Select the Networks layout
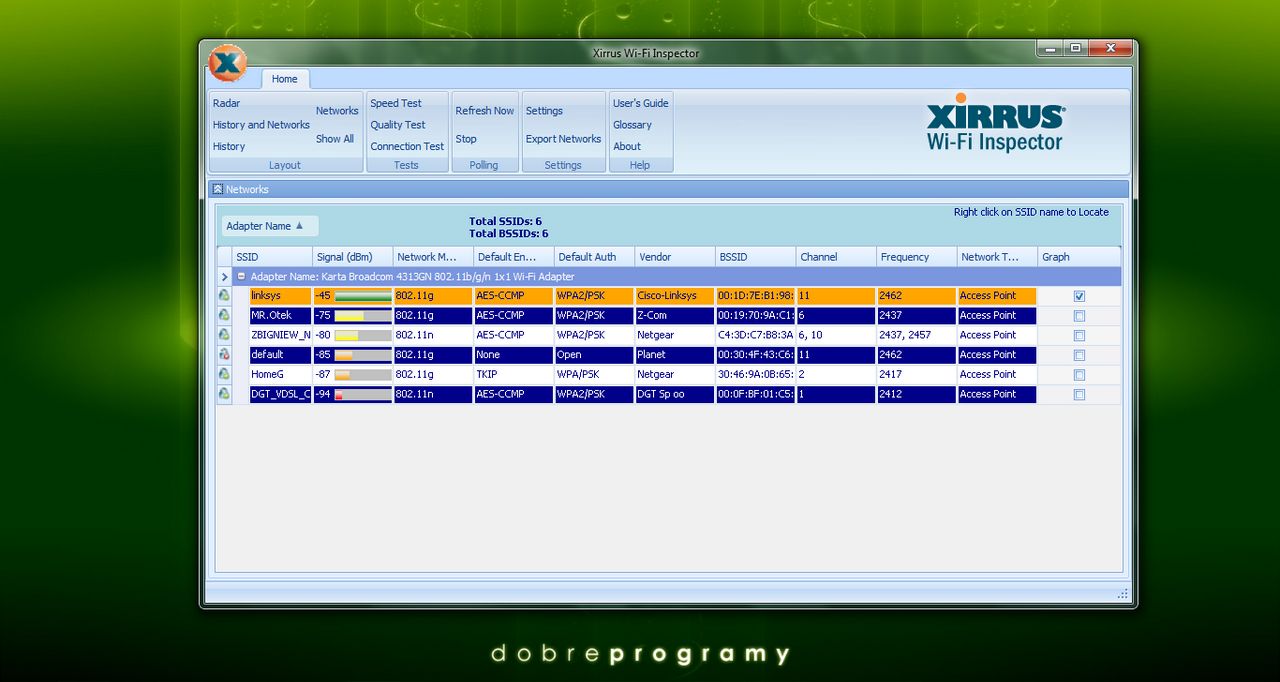The image size is (1280, 682). [337, 111]
